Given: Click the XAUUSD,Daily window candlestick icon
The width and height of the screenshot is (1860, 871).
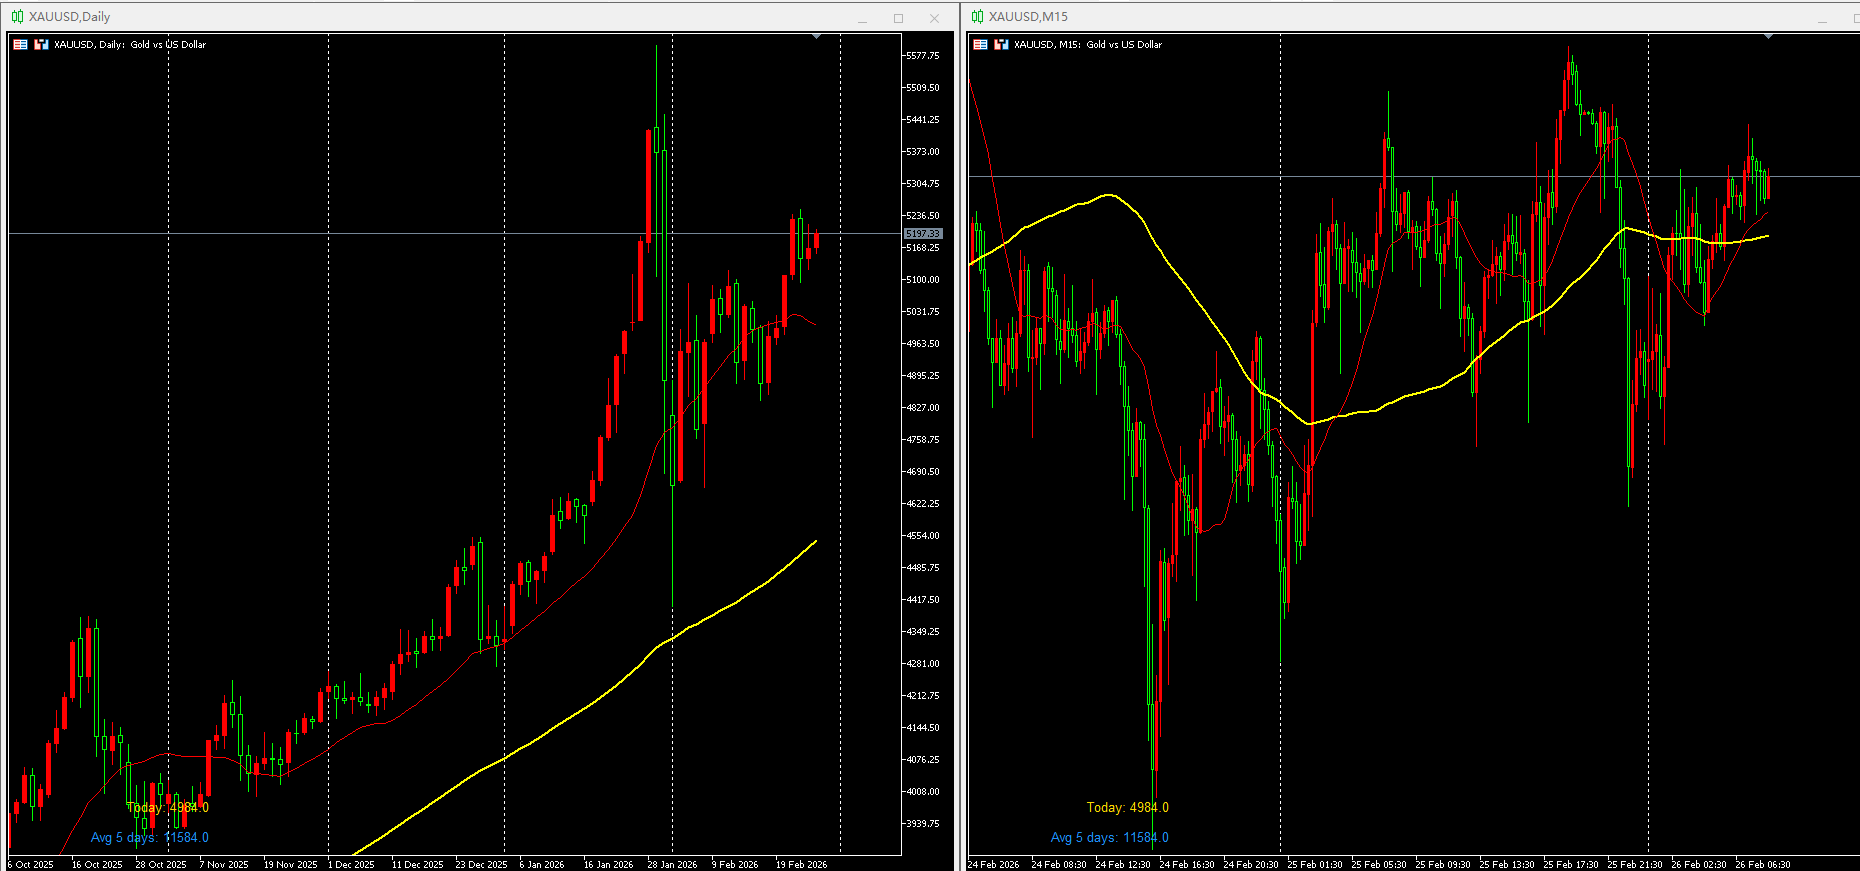Looking at the screenshot, I should tap(17, 17).
